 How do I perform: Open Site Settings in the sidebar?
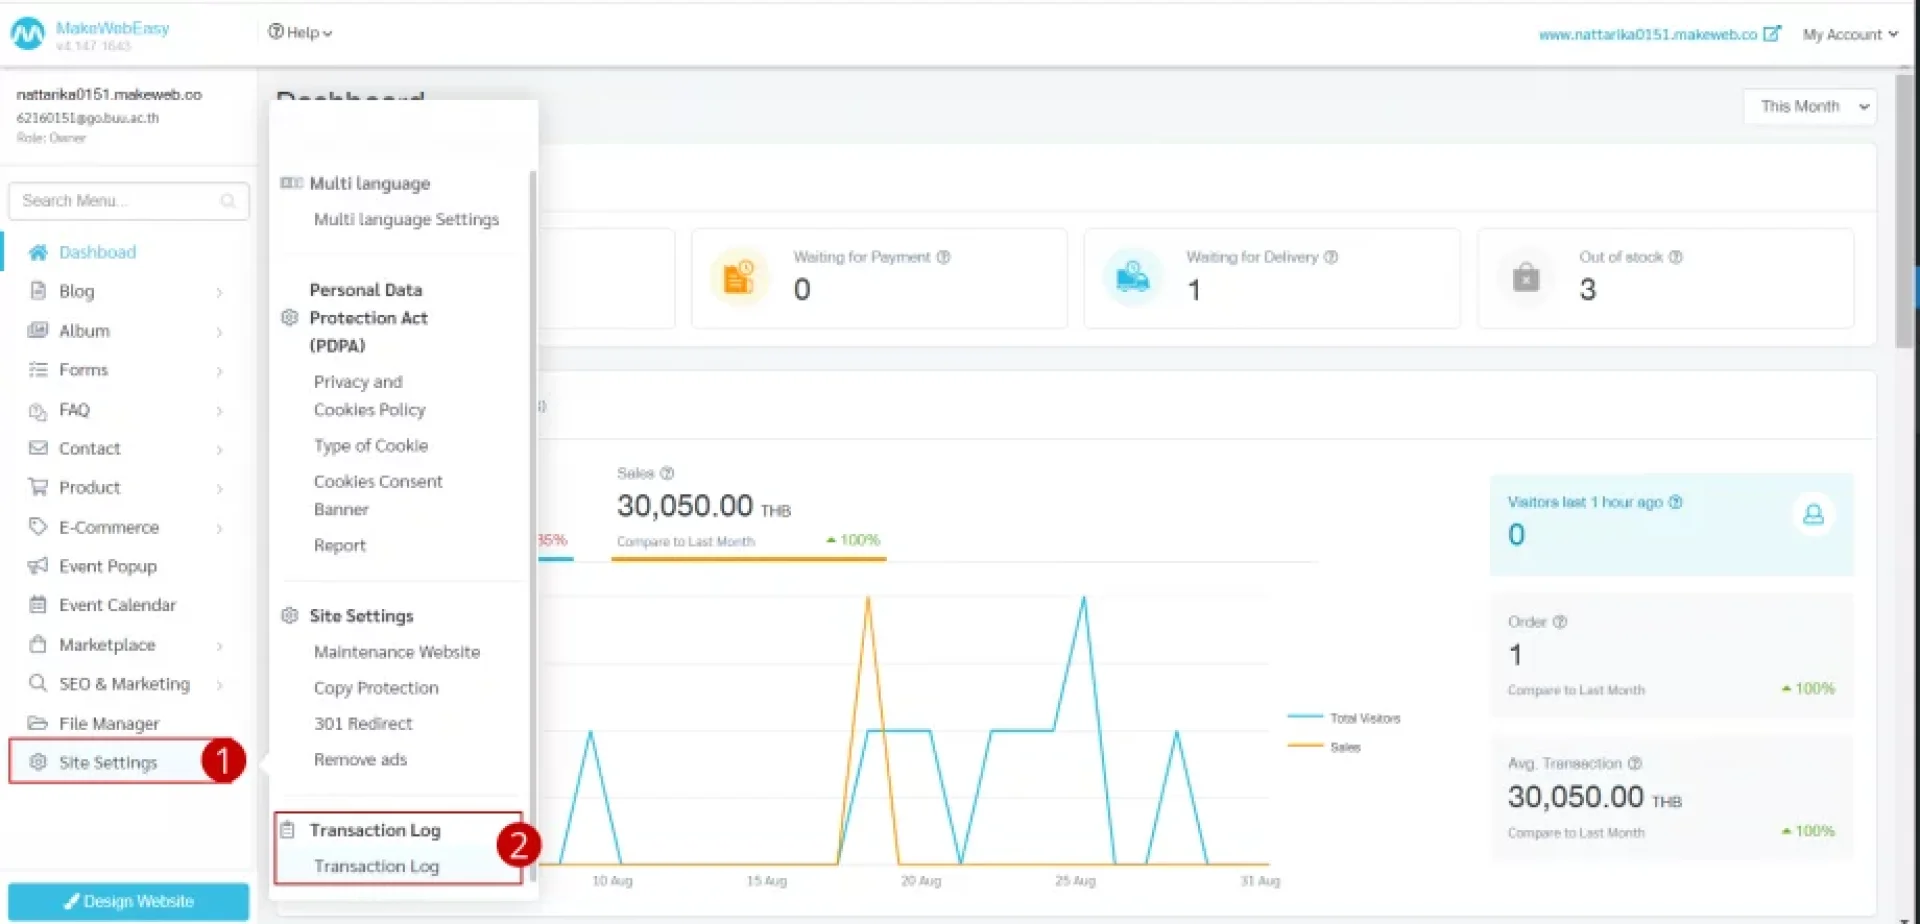[108, 762]
